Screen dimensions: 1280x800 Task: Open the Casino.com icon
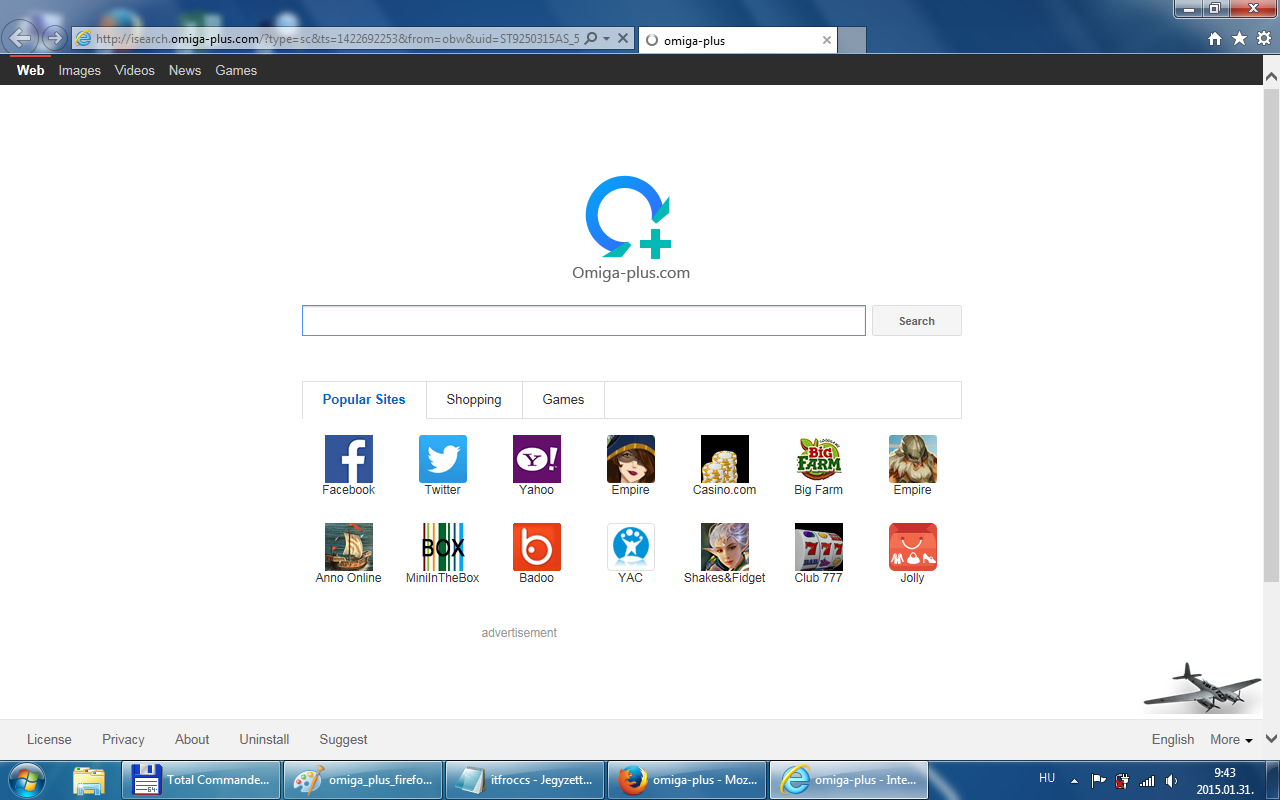pos(724,459)
